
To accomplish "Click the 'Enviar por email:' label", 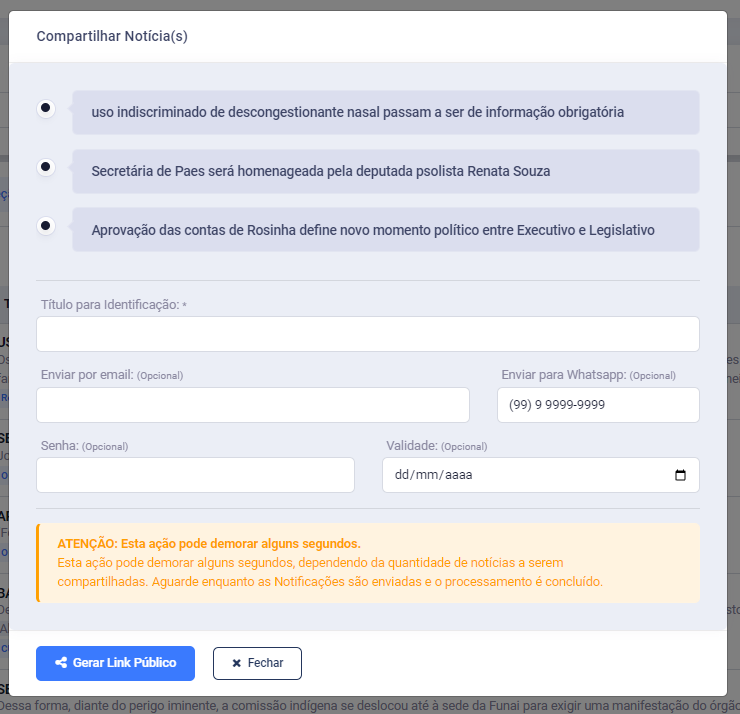I will click(87, 375).
